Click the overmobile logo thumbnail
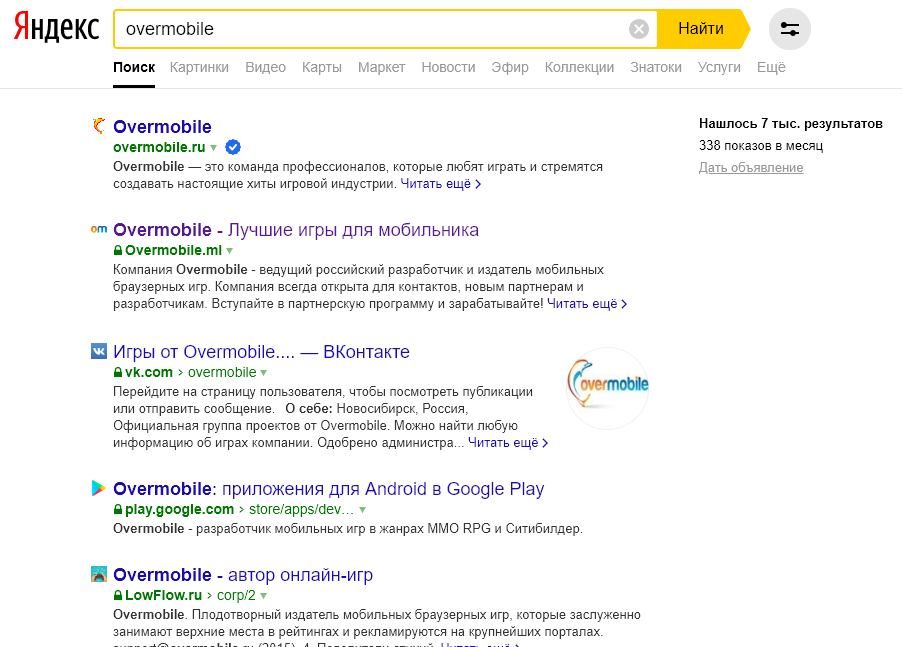The height and width of the screenshot is (647, 902). [607, 388]
